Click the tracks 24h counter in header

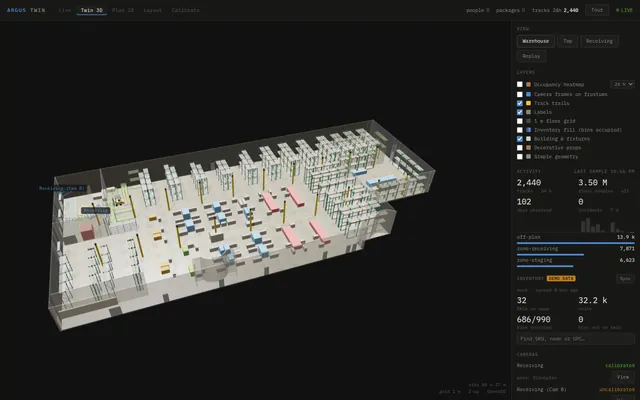pyautogui.click(x=555, y=10)
